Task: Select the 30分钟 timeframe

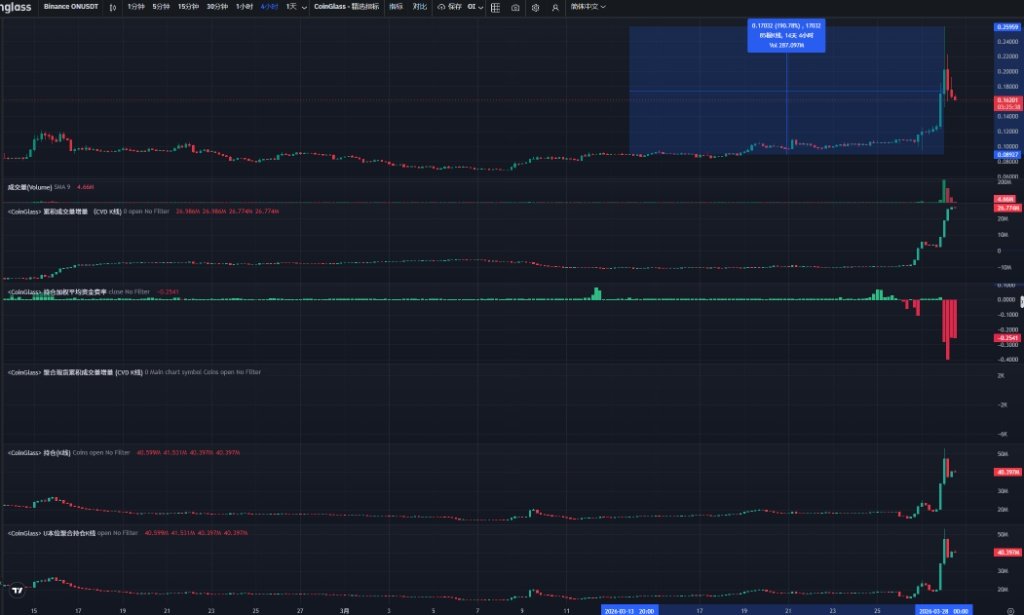Action: 217,7
